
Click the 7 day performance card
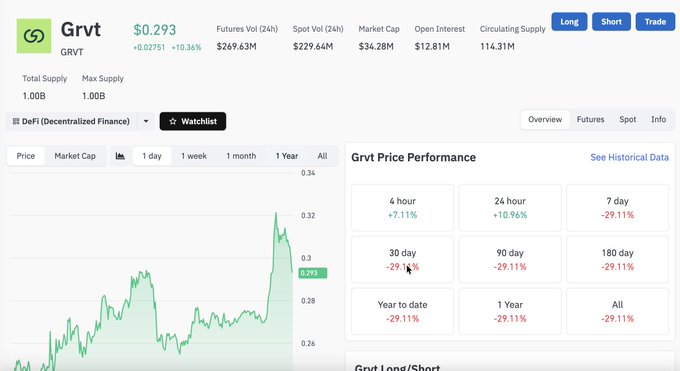coord(618,207)
